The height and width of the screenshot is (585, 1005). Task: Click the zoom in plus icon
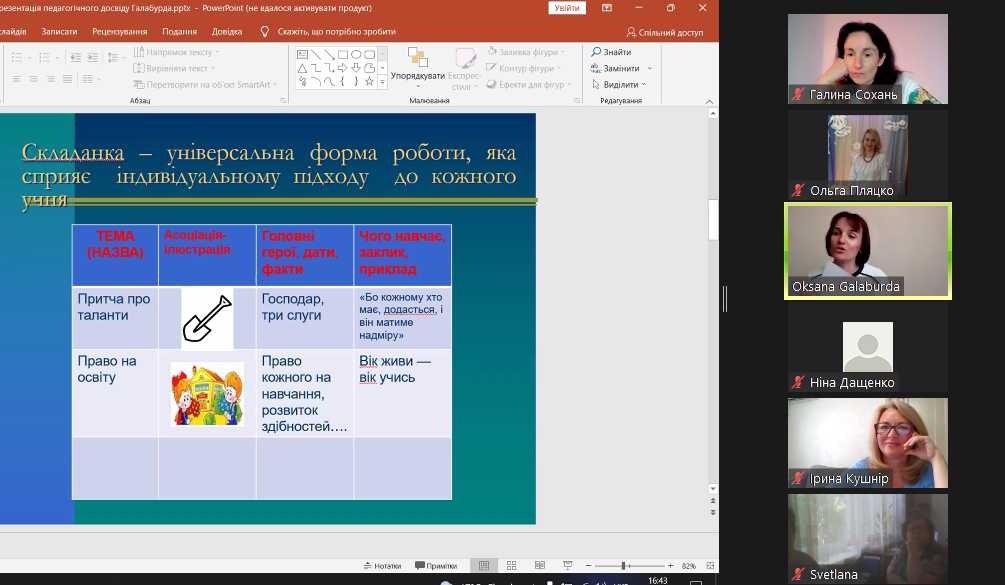(x=668, y=566)
